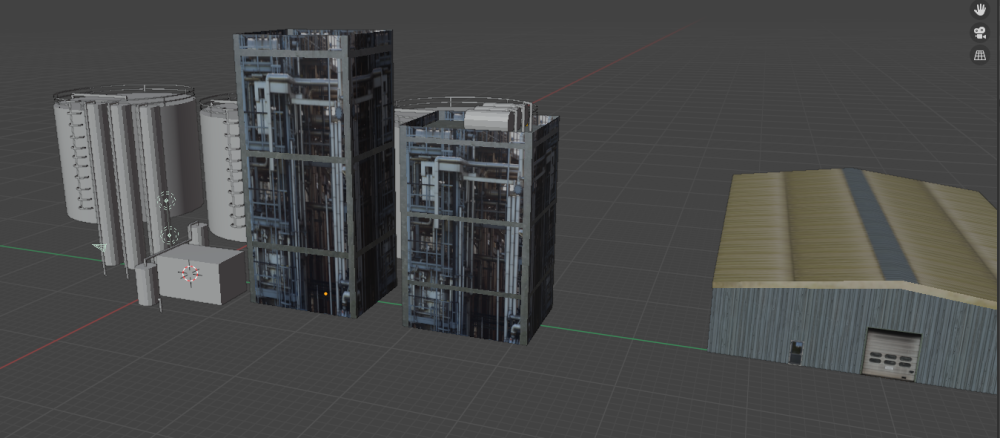Click the white rooftop unit on shorter tower
1000x438 pixels.
[490, 119]
